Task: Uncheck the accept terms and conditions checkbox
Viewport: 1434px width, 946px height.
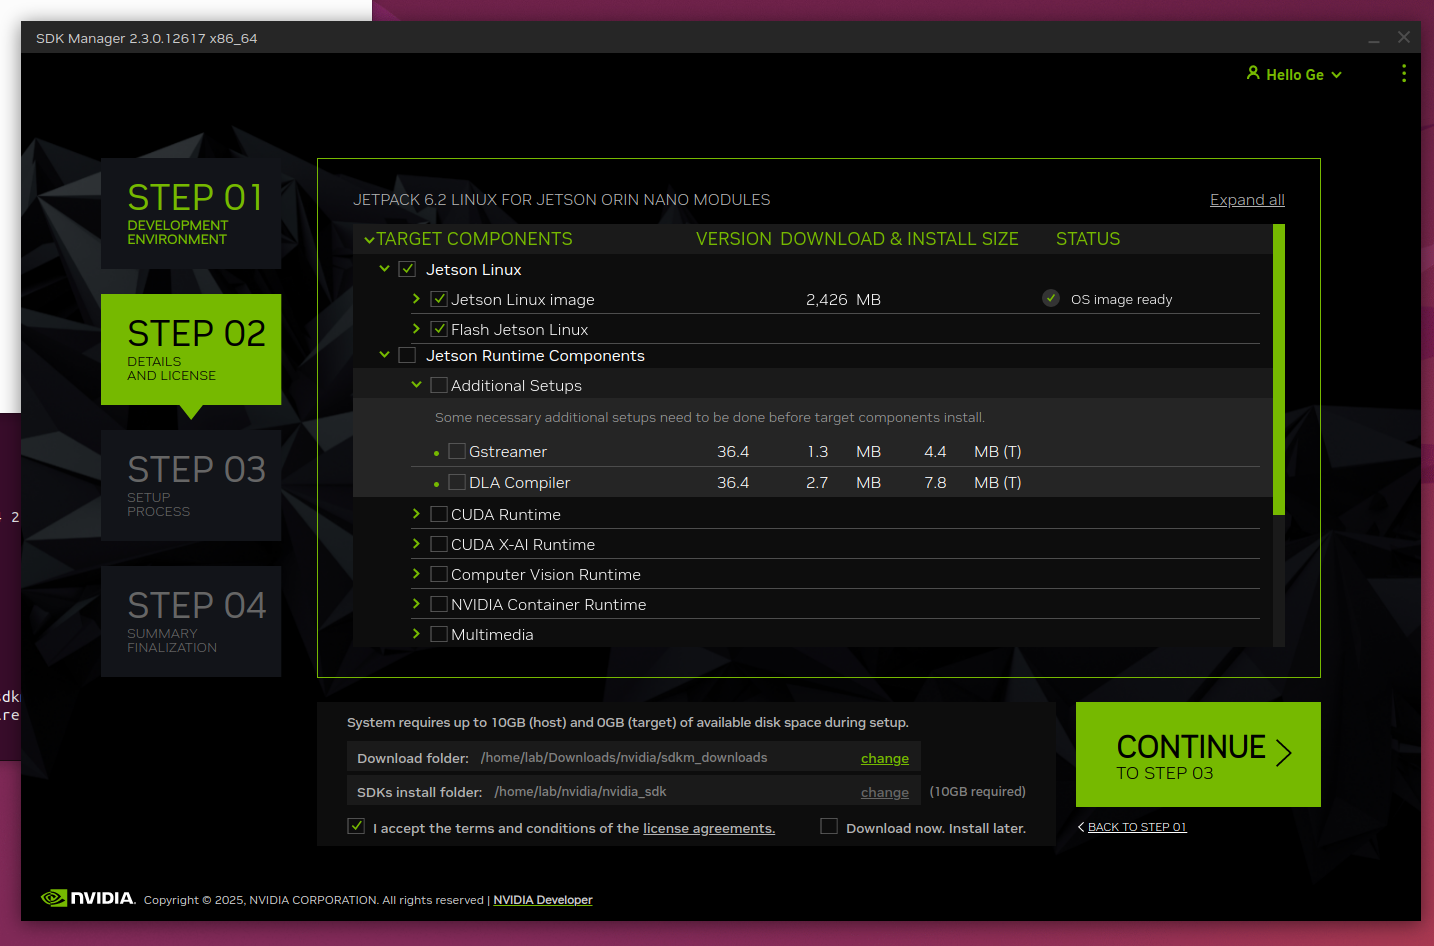Action: pyautogui.click(x=356, y=826)
